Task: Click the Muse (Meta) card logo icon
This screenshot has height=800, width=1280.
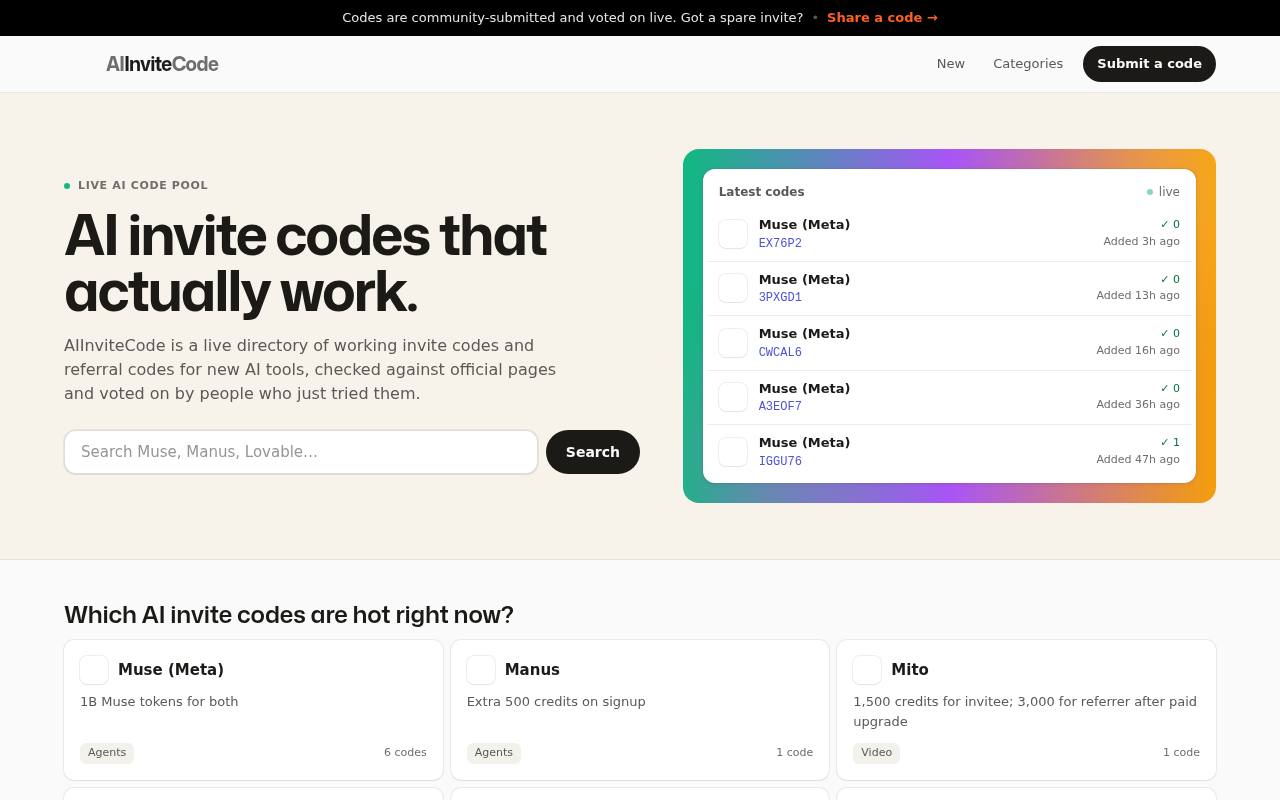Action: click(94, 670)
